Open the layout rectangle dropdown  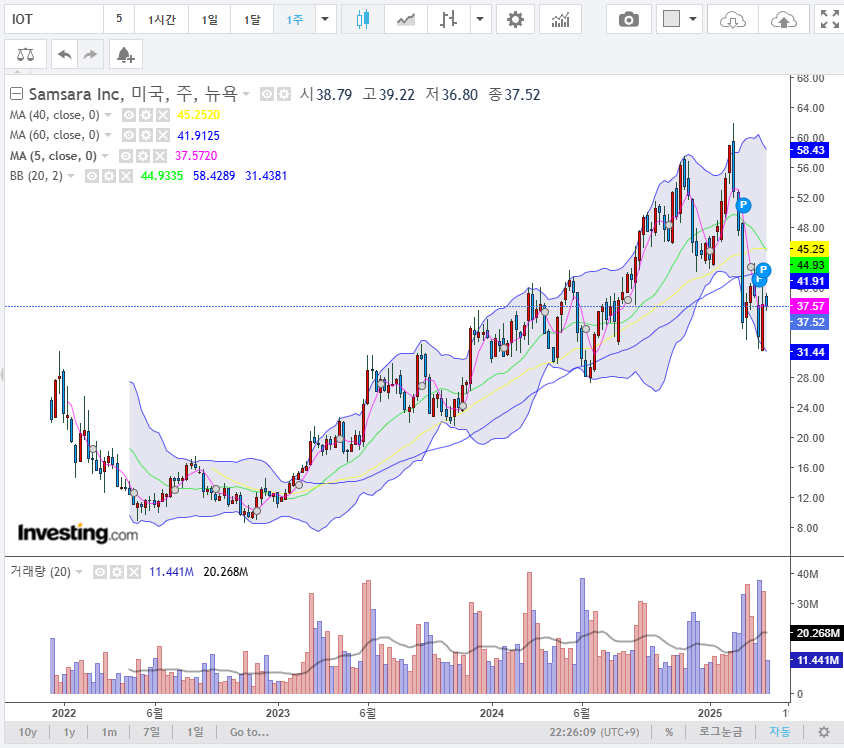pyautogui.click(x=693, y=20)
